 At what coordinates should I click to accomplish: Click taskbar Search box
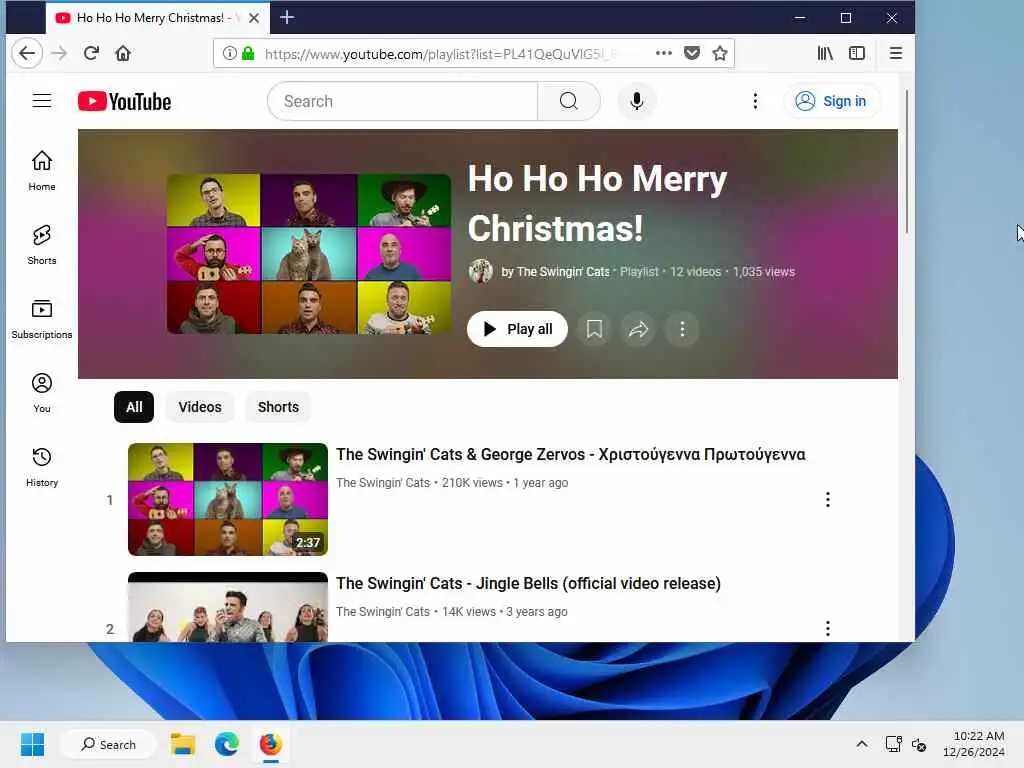[108, 744]
